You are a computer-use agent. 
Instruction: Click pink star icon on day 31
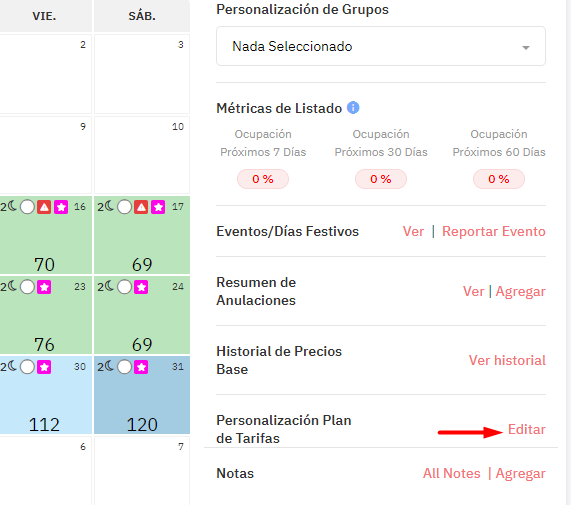141,367
